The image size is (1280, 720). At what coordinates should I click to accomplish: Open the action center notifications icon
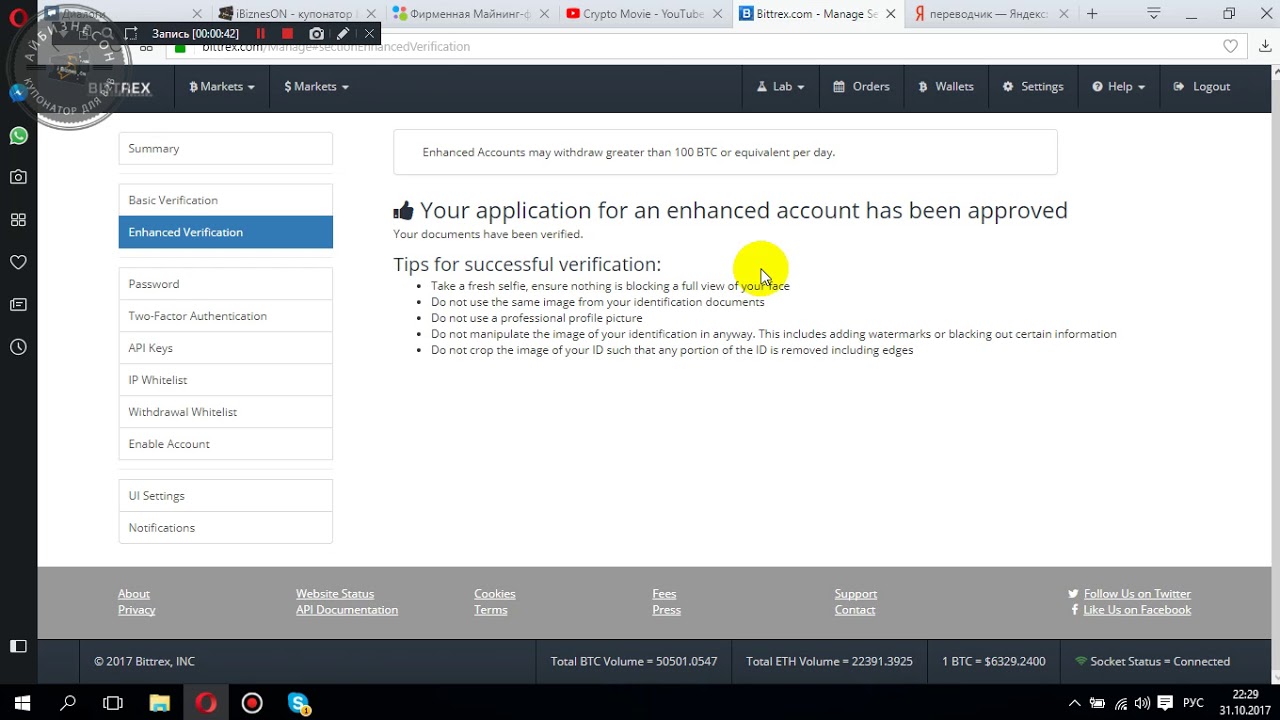1165,703
